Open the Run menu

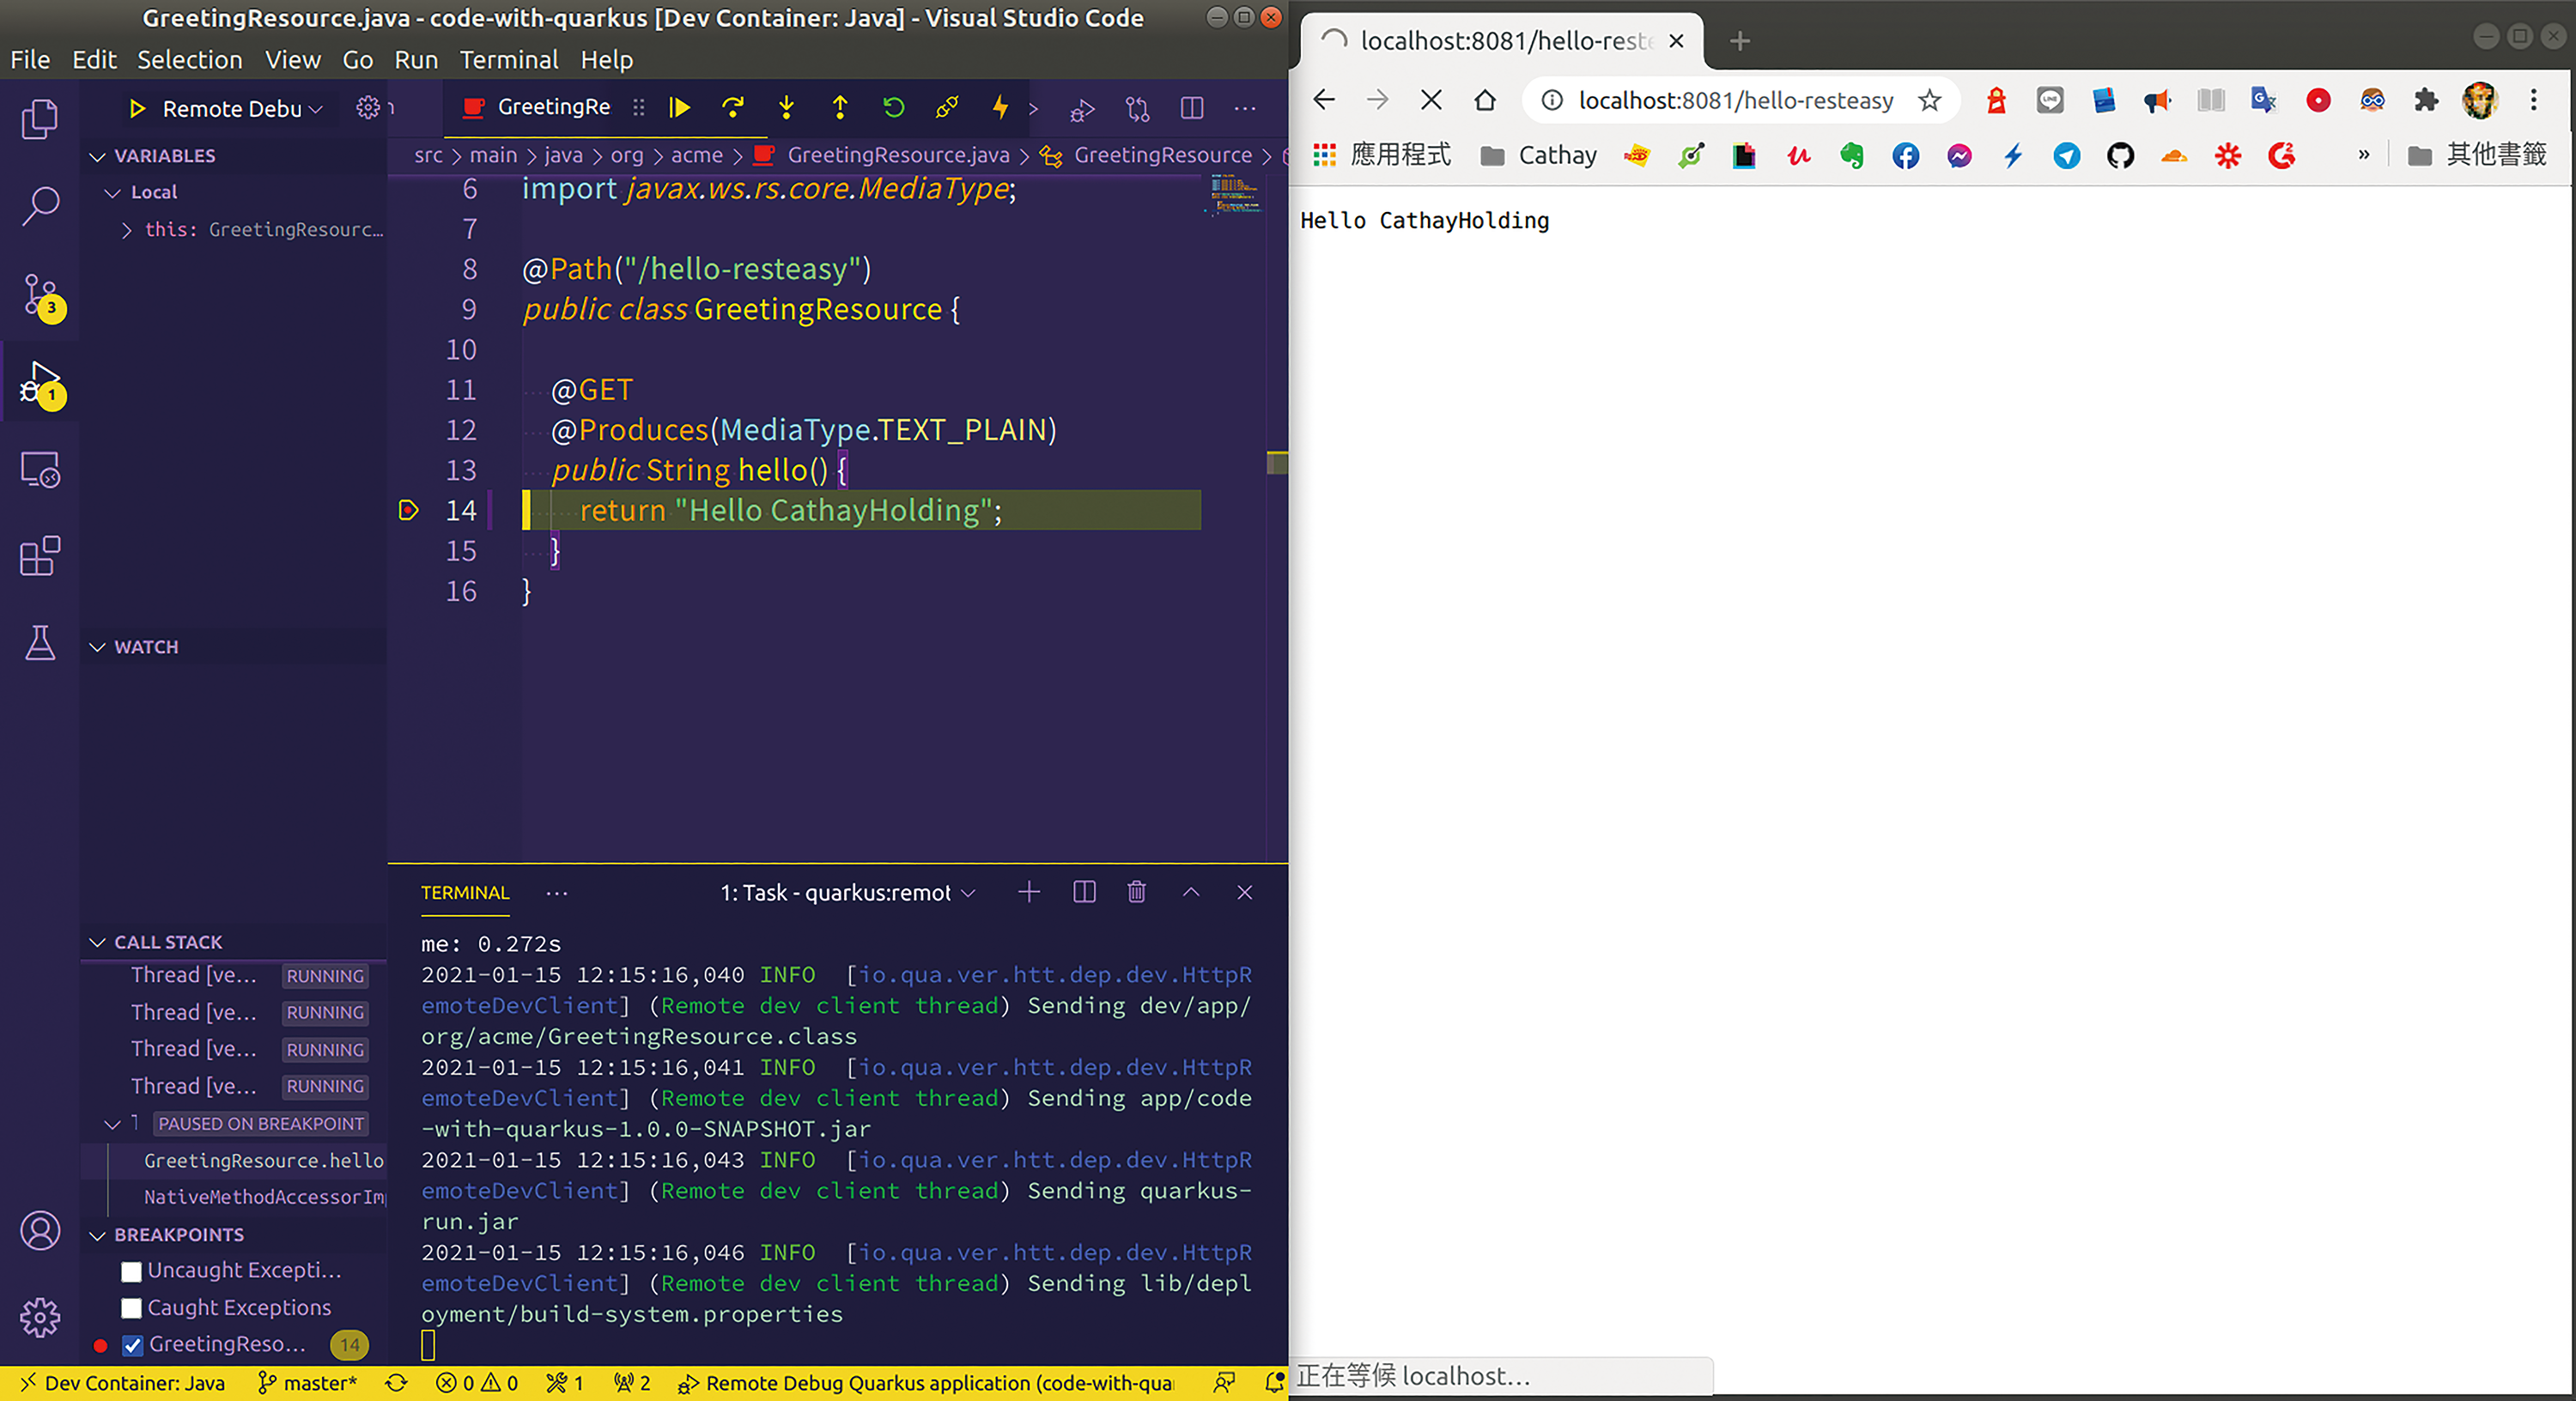pyautogui.click(x=416, y=60)
